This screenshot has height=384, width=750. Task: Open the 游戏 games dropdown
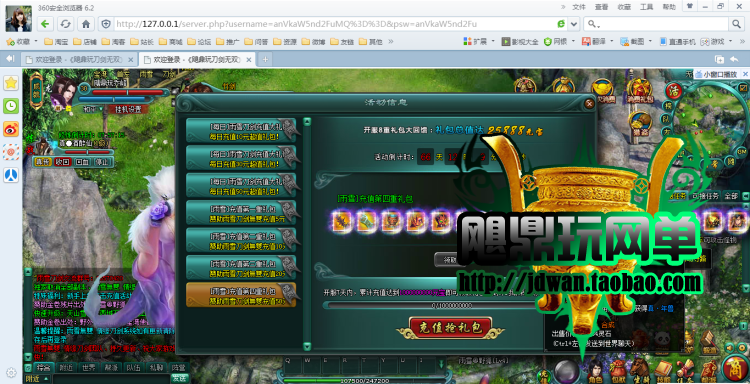717,42
